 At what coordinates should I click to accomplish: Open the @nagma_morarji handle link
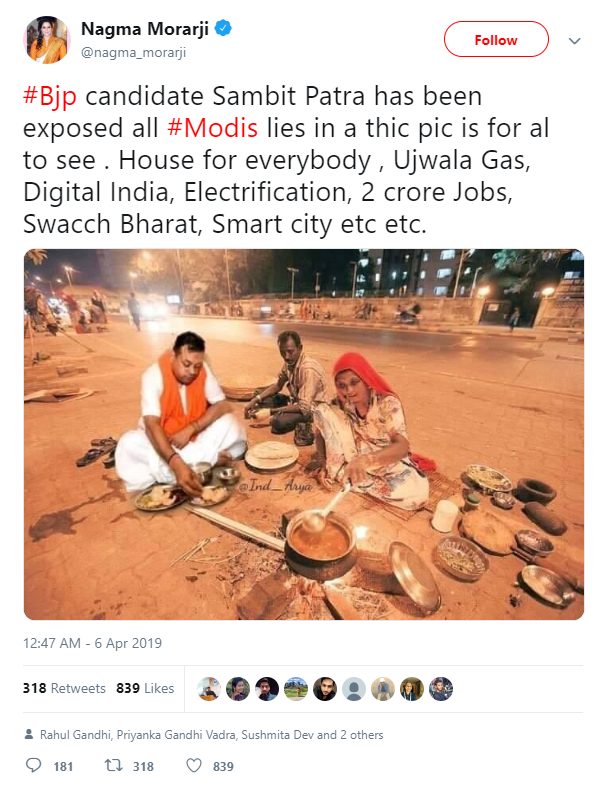coord(133,52)
